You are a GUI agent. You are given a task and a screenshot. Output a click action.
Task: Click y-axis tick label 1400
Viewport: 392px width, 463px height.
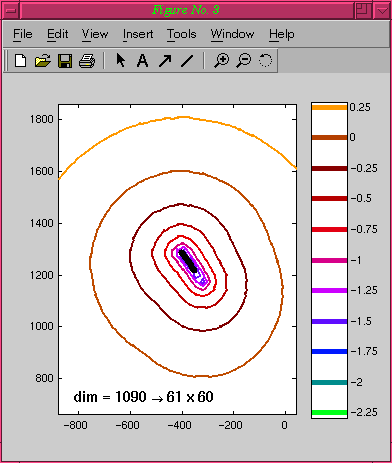(x=41, y=223)
